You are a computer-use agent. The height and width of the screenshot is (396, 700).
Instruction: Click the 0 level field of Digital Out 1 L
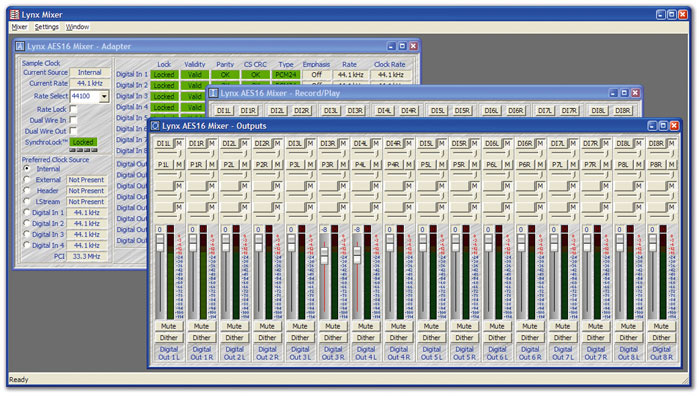[x=160, y=229]
